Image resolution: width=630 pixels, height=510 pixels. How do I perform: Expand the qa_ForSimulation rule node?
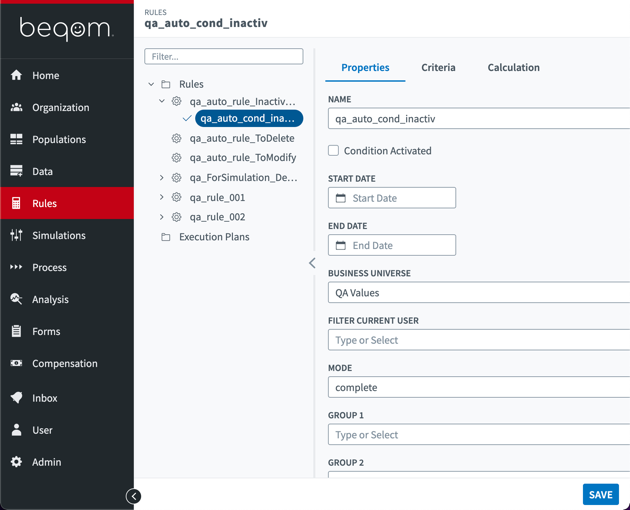click(x=162, y=178)
